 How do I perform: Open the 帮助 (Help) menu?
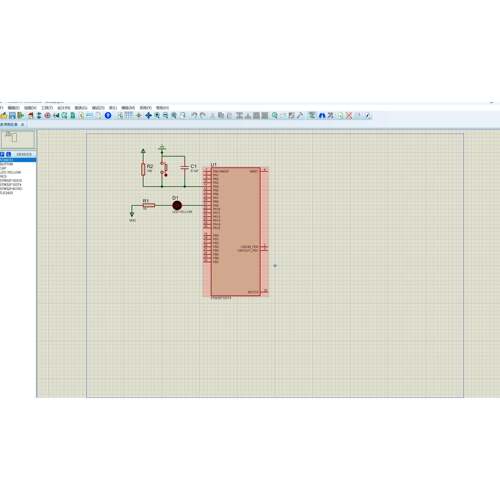pyautogui.click(x=162, y=108)
